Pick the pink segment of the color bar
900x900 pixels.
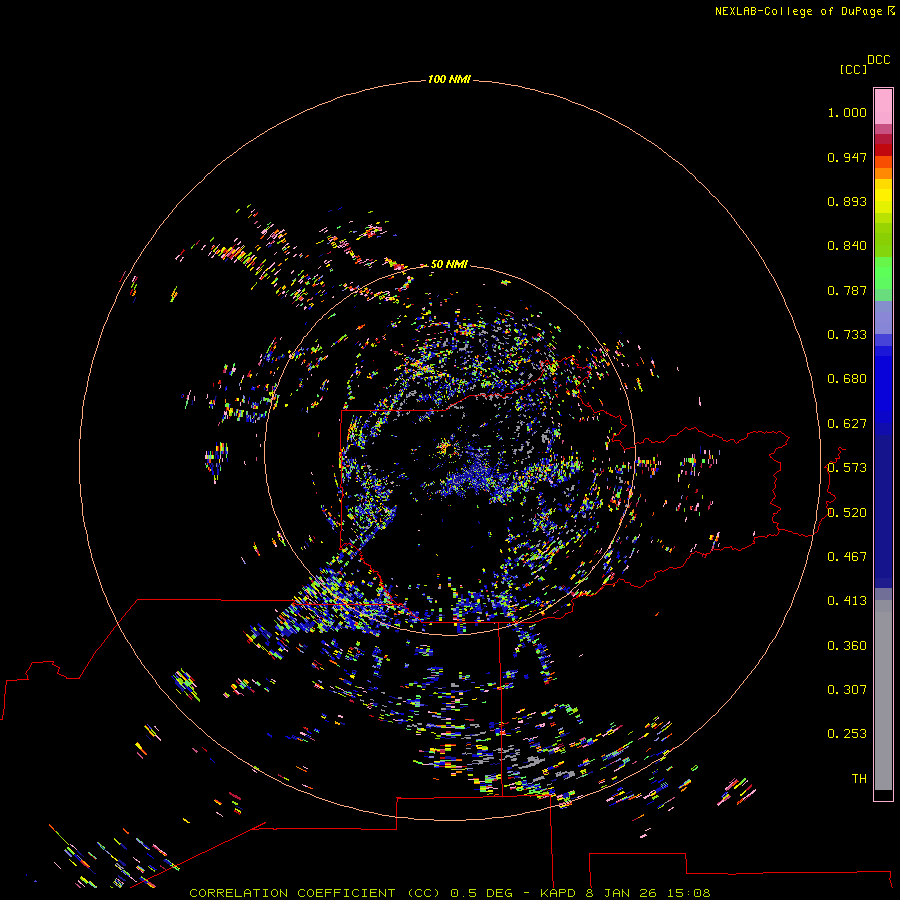click(x=883, y=107)
